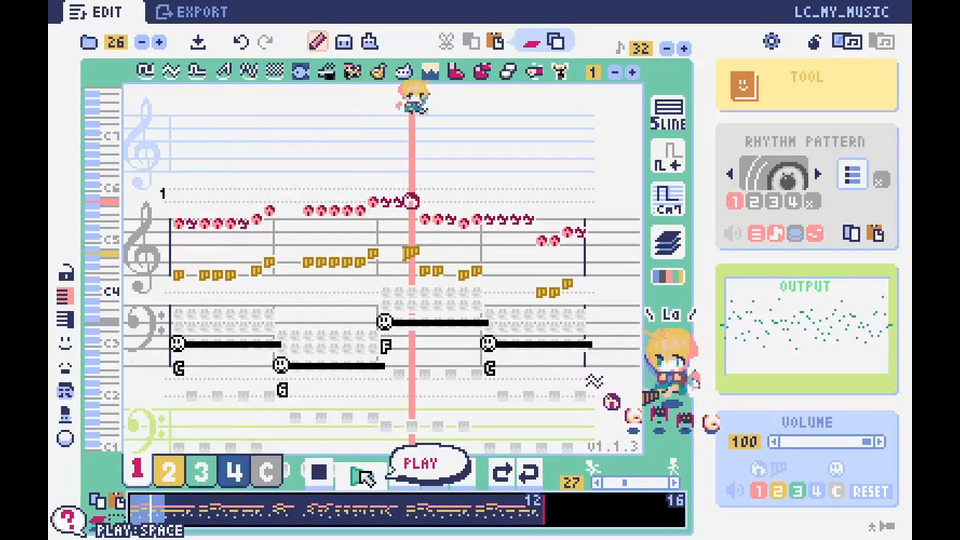Open the file folder icon
This screenshot has width=960, height=540.
click(x=89, y=42)
